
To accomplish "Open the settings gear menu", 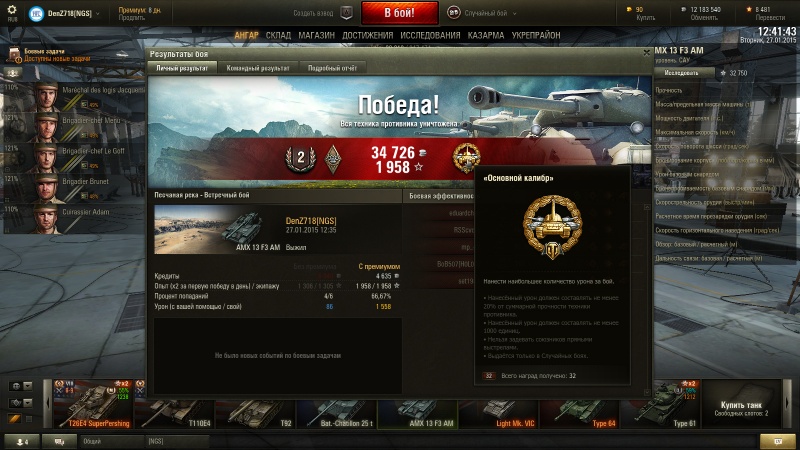I will click(12, 12).
